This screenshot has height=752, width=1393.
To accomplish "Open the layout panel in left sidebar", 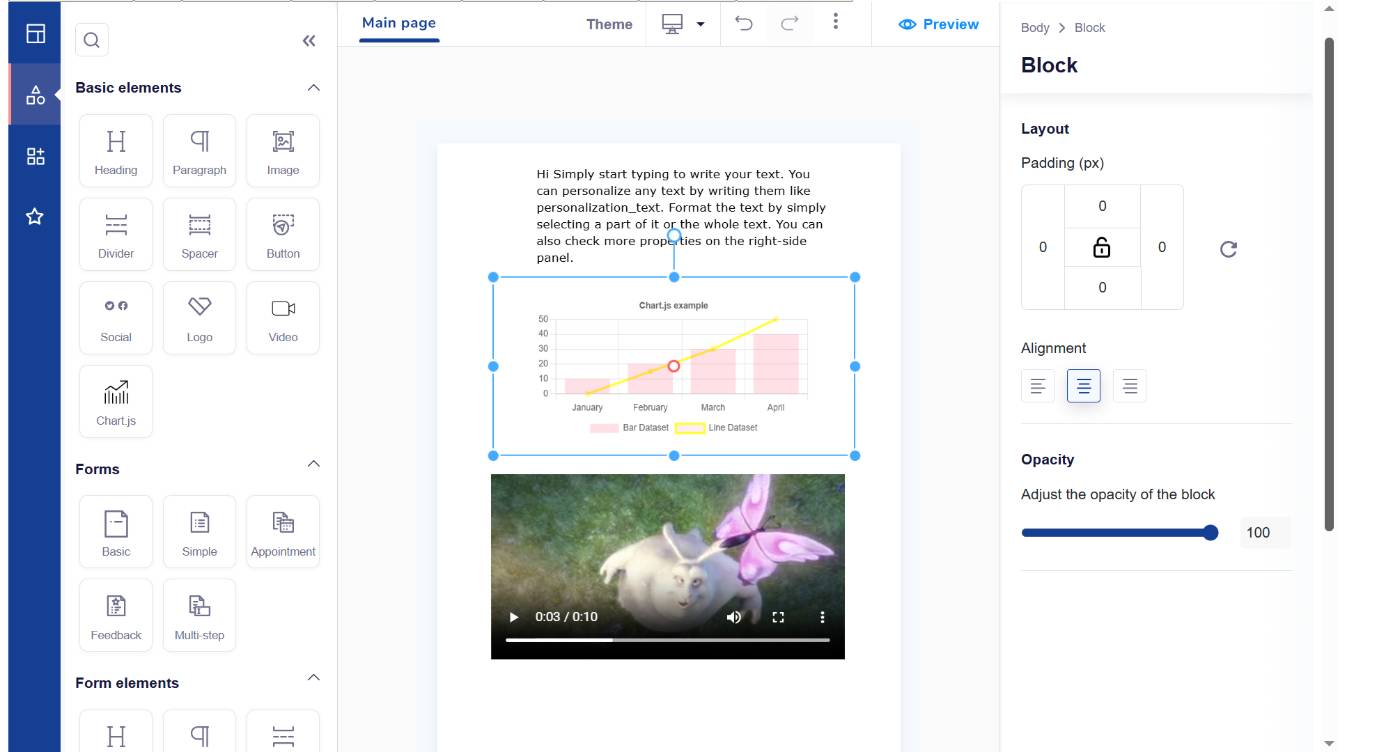I will (35, 33).
